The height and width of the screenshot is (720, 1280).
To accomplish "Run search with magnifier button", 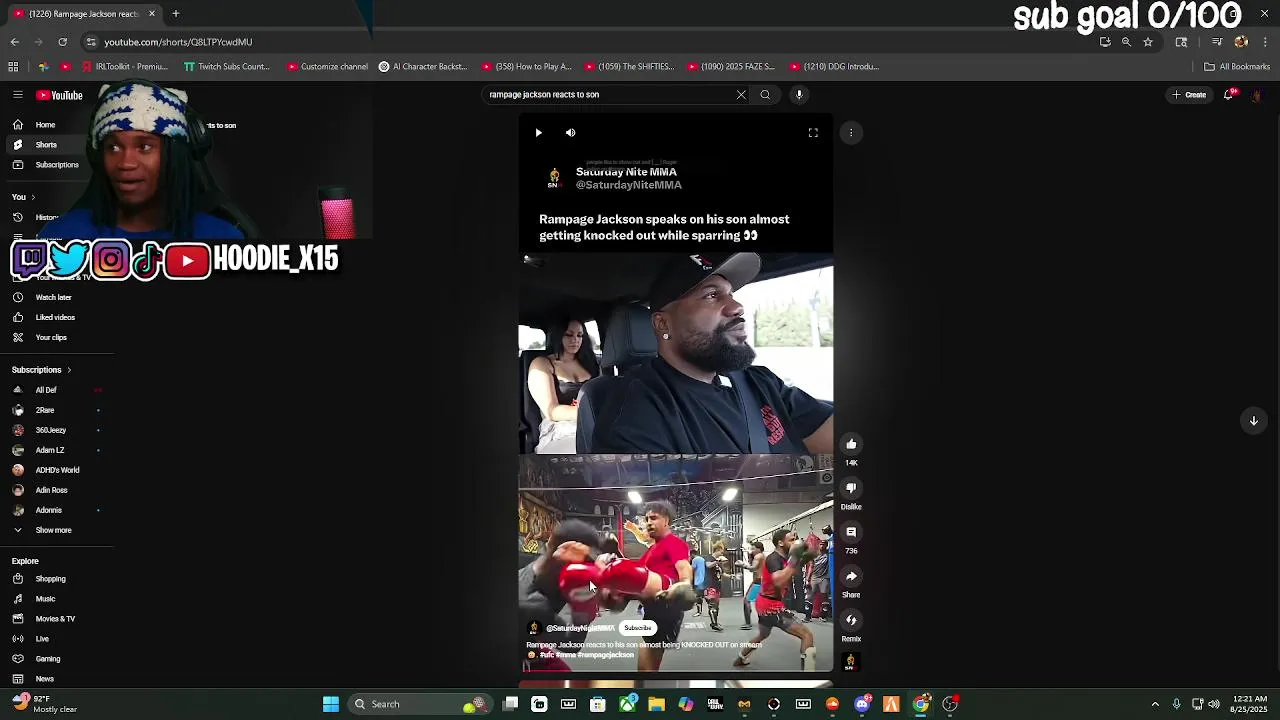I will pos(765,94).
